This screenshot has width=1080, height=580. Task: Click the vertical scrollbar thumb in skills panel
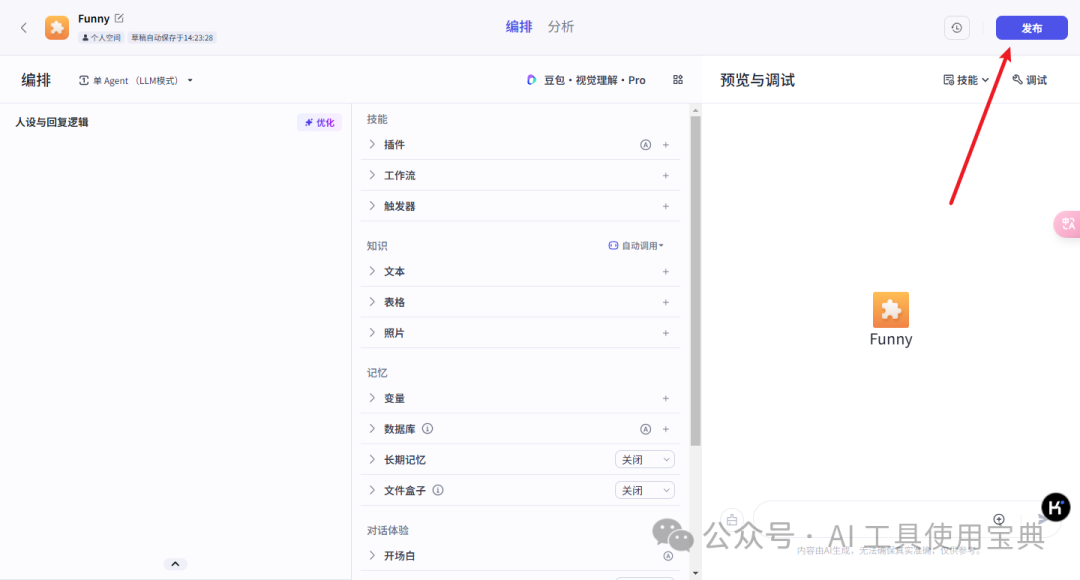tap(696, 281)
